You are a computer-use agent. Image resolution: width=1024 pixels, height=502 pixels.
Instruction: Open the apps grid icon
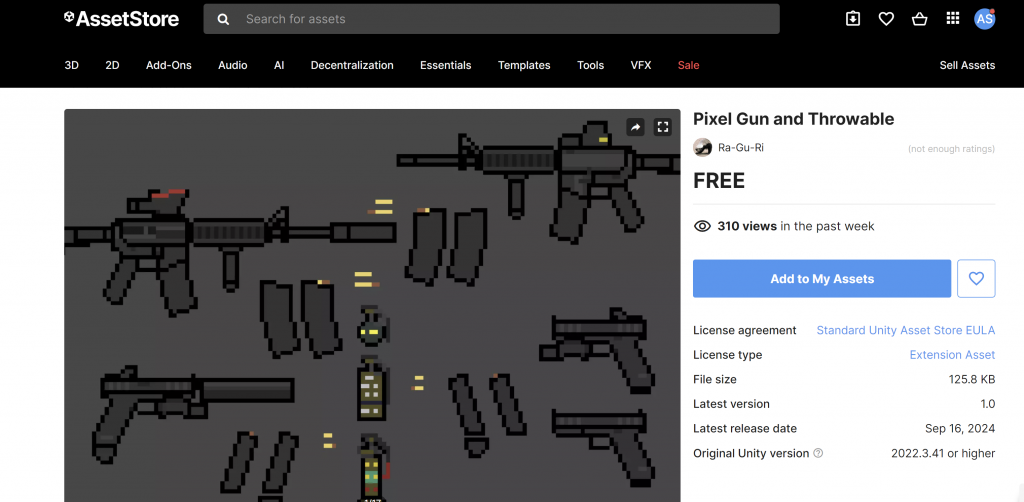coord(953,19)
